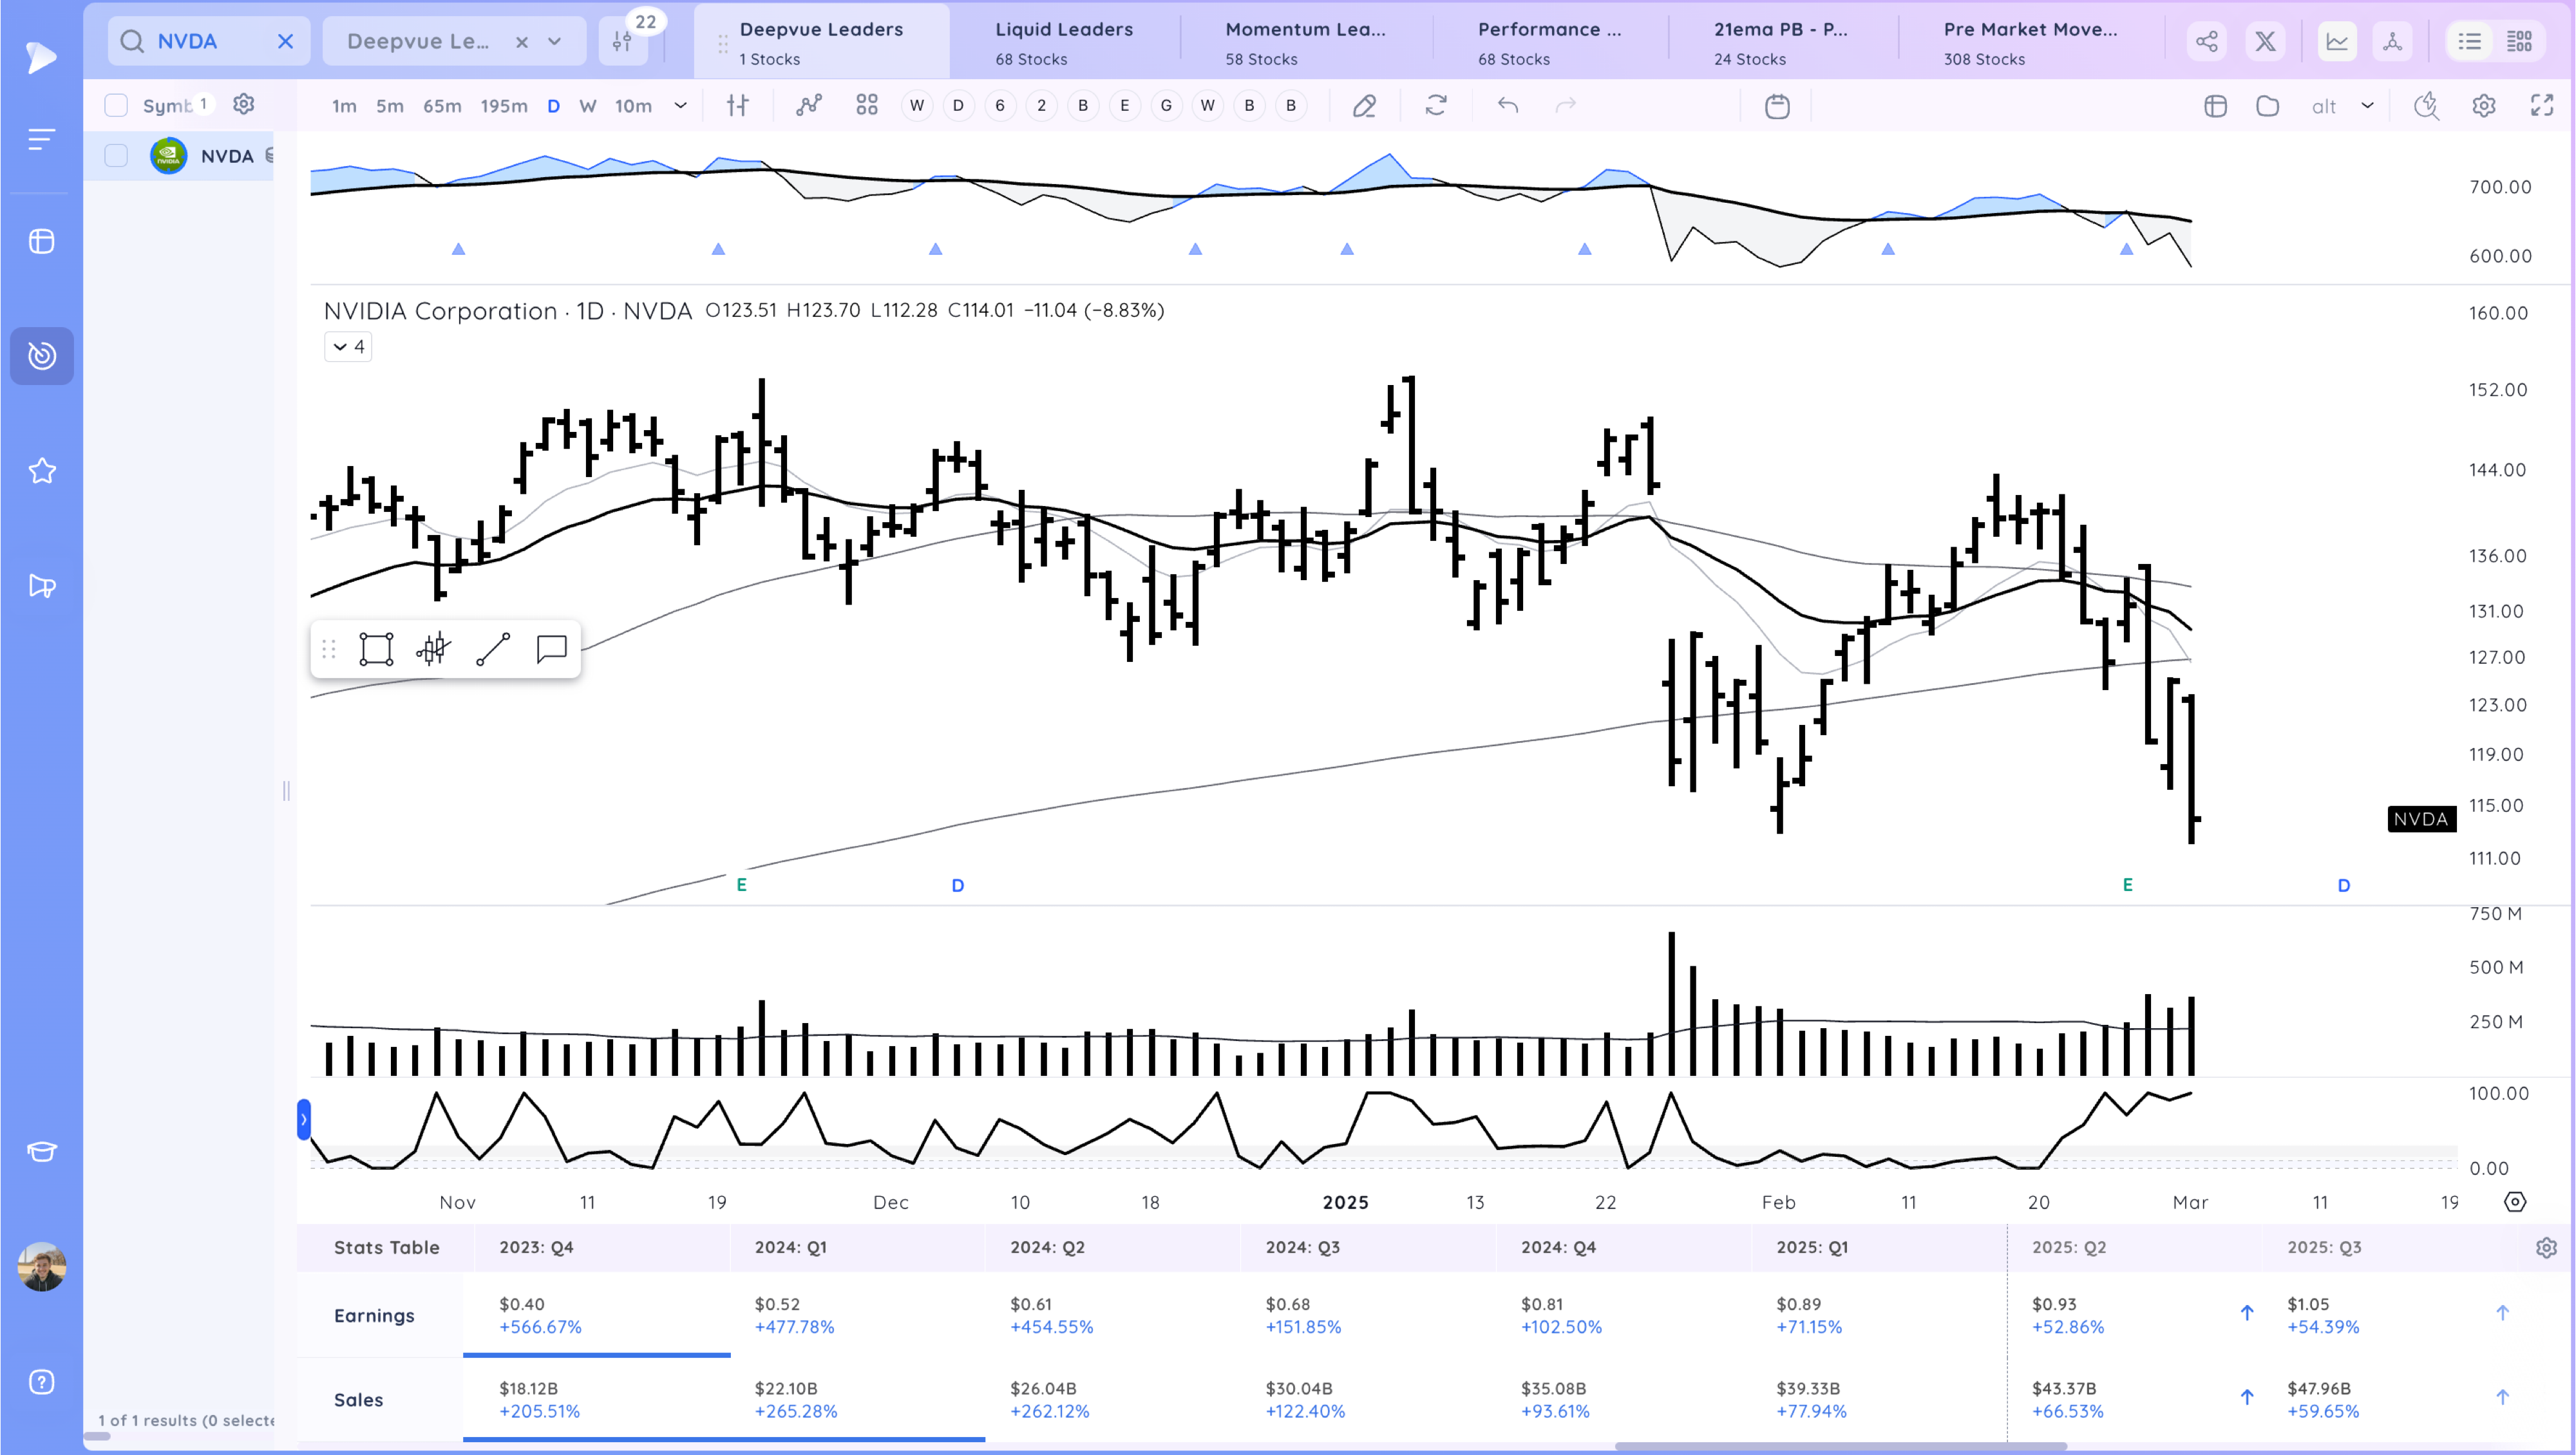Switch to Momentum Leaders tab
2576x1455 pixels.
1305,42
